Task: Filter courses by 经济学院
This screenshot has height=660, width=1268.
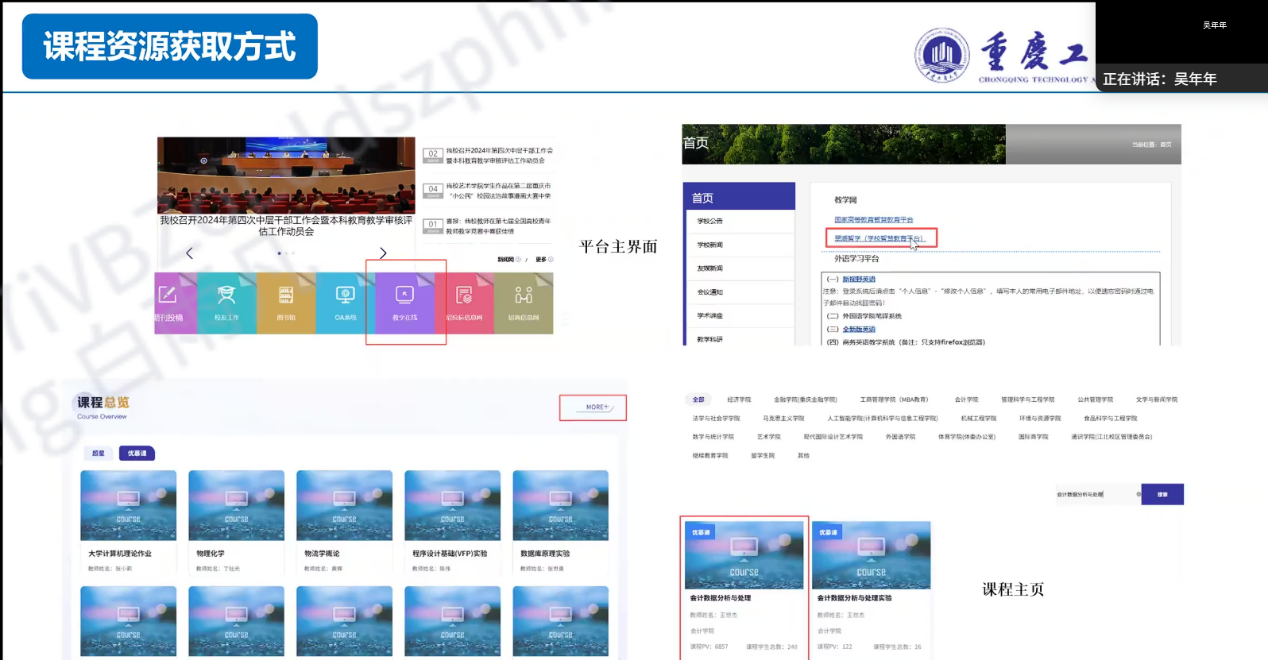Action: pyautogui.click(x=740, y=399)
